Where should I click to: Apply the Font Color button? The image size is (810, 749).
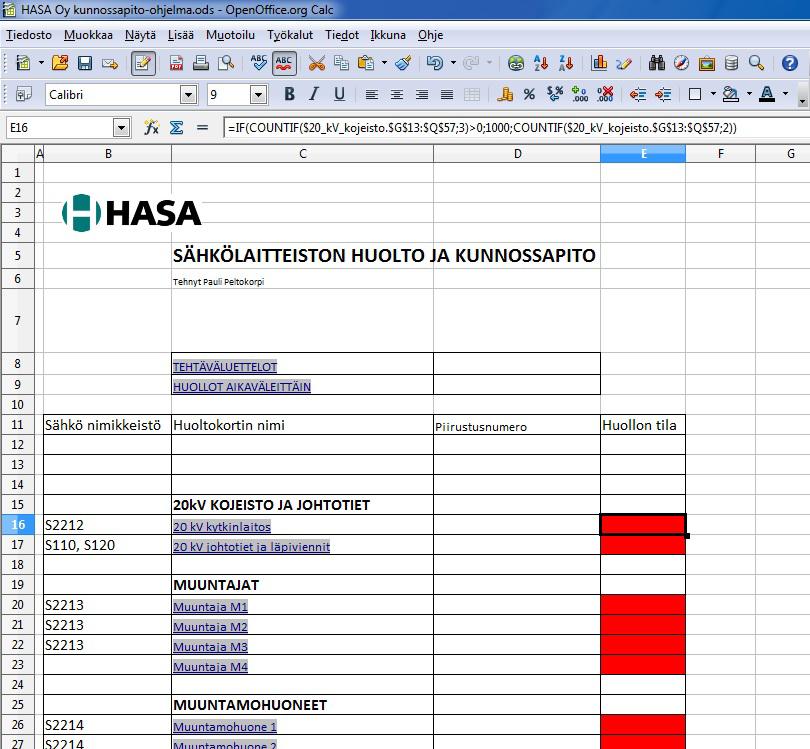point(767,94)
